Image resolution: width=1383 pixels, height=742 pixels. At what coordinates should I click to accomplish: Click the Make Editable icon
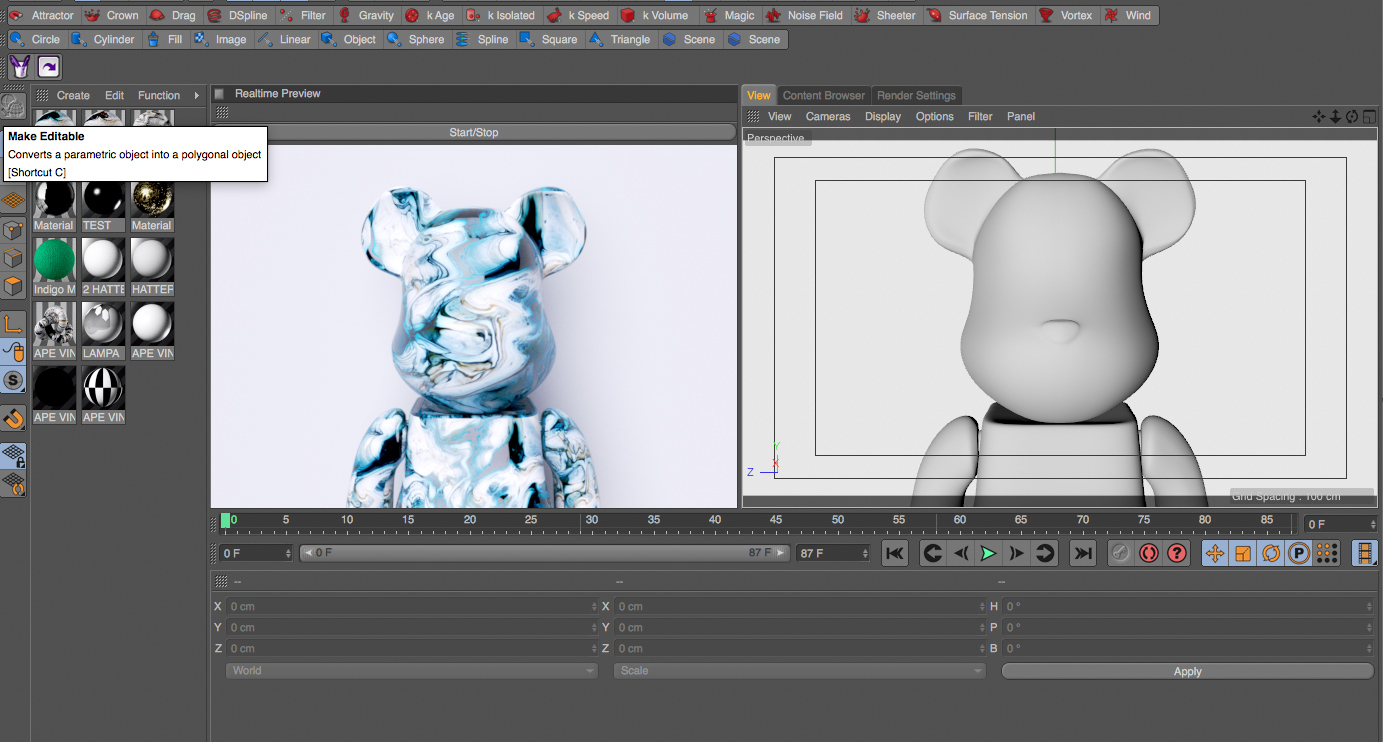[x=13, y=105]
